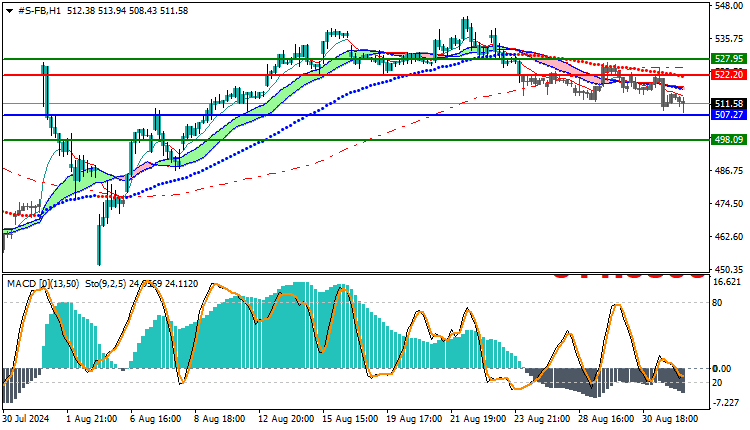Select the red horizontal line at 522.20

[x=355, y=75]
